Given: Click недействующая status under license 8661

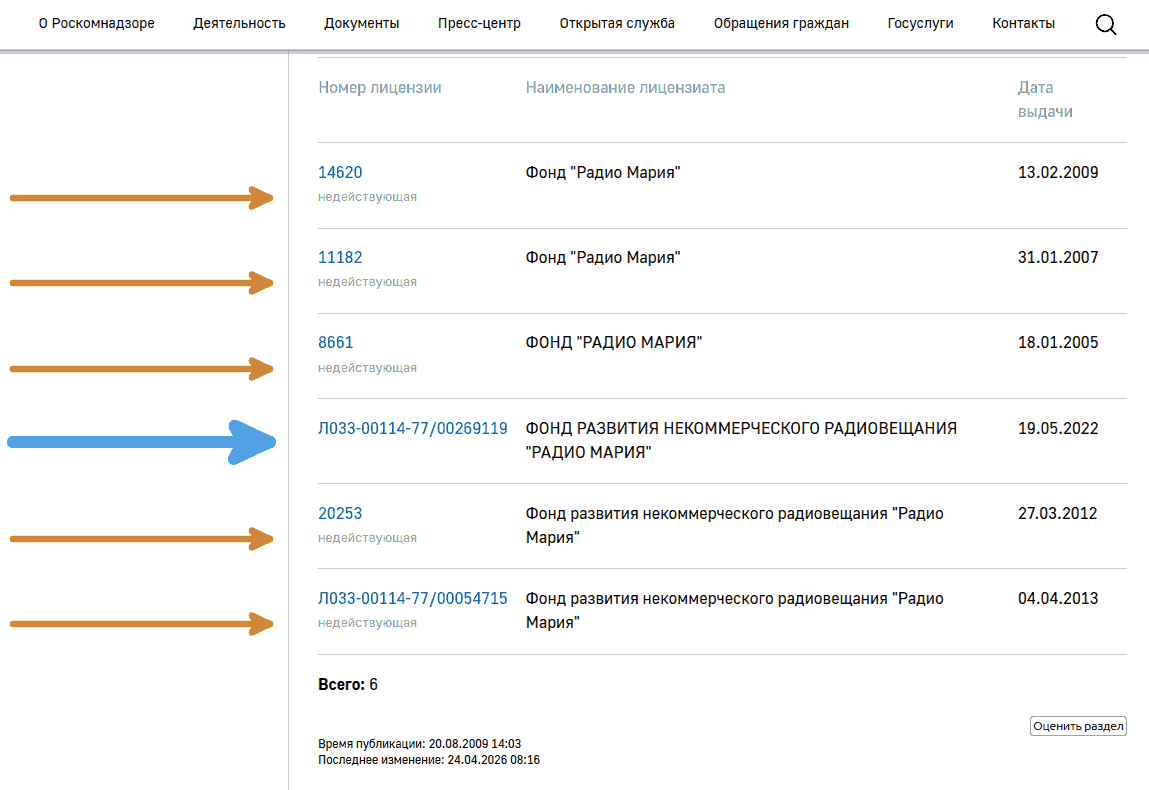Looking at the screenshot, I should tap(367, 367).
